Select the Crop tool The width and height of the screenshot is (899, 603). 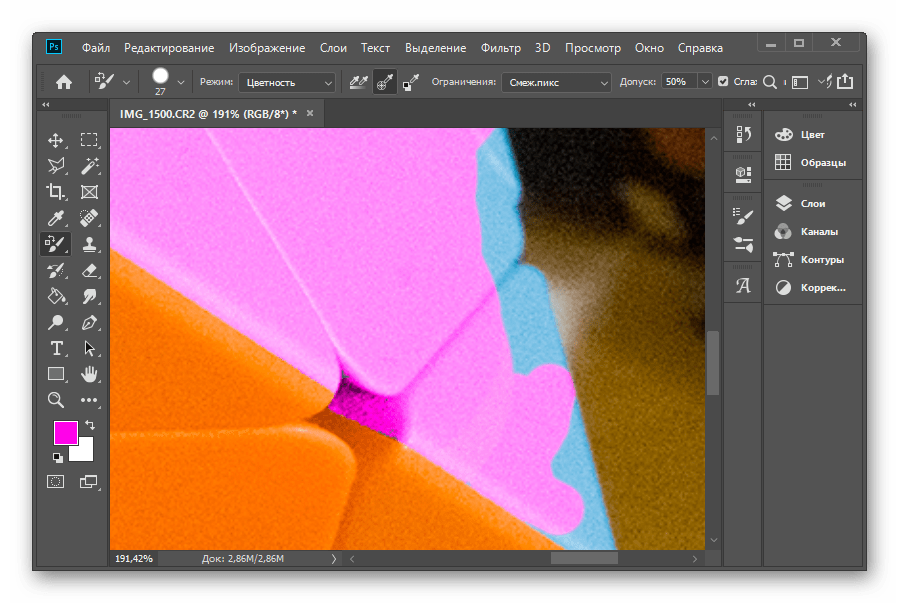coord(56,192)
